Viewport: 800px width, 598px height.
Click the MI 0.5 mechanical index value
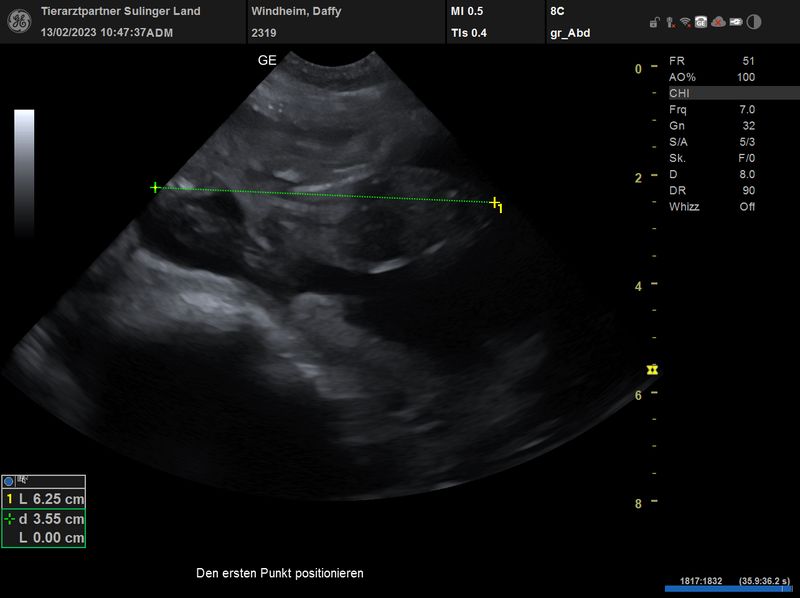click(467, 11)
